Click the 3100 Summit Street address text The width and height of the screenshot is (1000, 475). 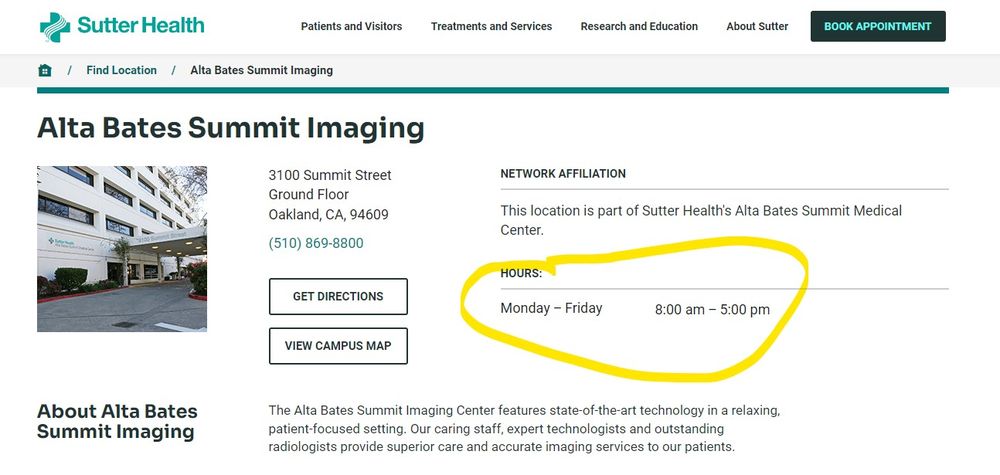tap(330, 176)
